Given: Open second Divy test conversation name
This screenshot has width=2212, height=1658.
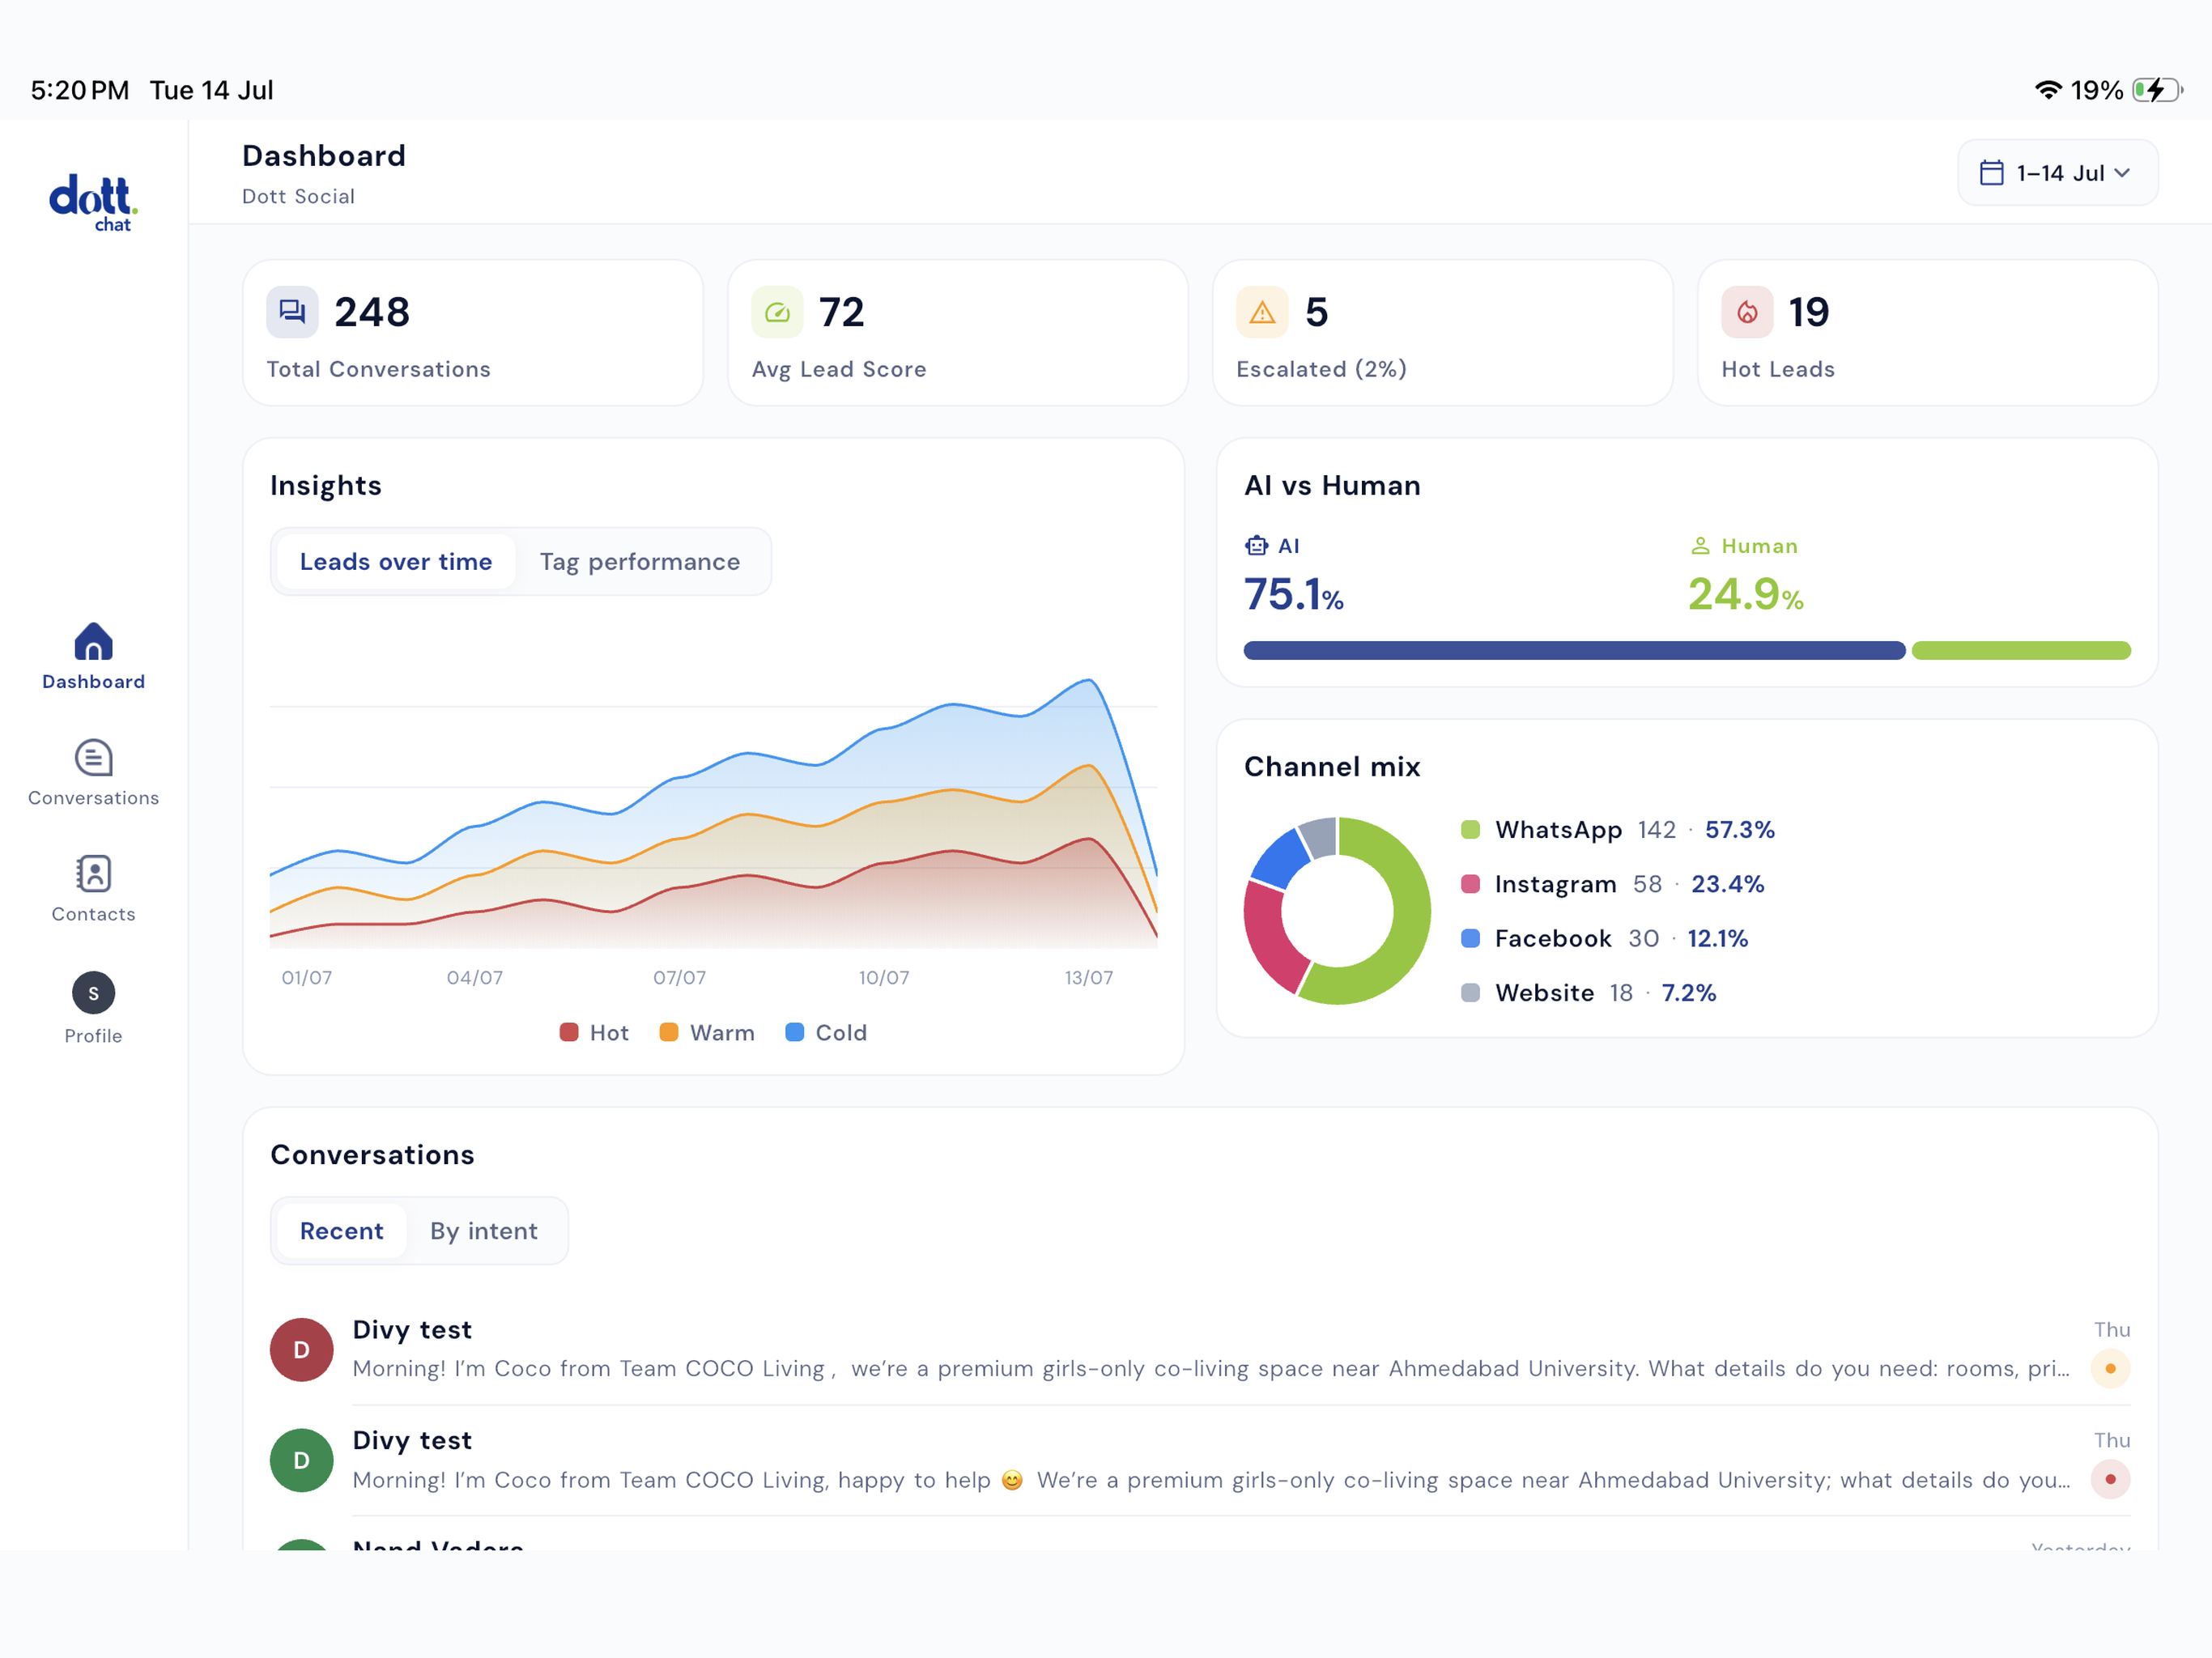Looking at the screenshot, I should 412,1441.
